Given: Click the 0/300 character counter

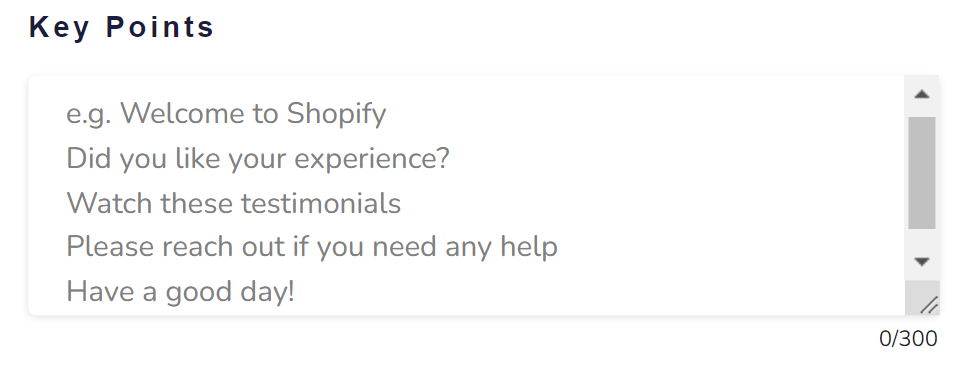Looking at the screenshot, I should pyautogui.click(x=908, y=339).
